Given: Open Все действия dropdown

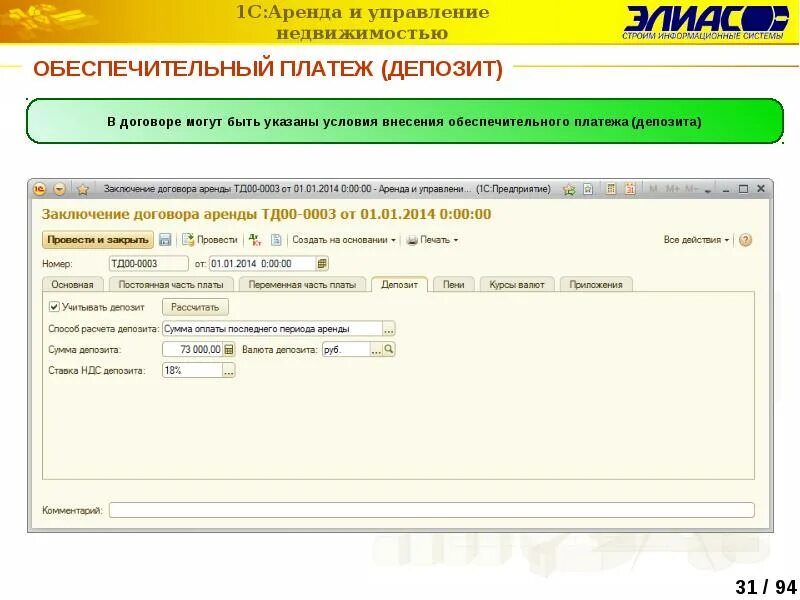Looking at the screenshot, I should [696, 240].
